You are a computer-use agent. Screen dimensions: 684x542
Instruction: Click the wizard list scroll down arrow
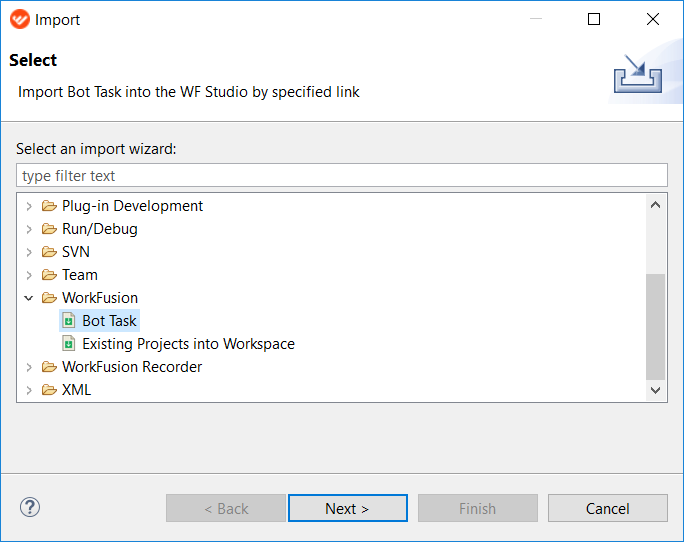(655, 390)
